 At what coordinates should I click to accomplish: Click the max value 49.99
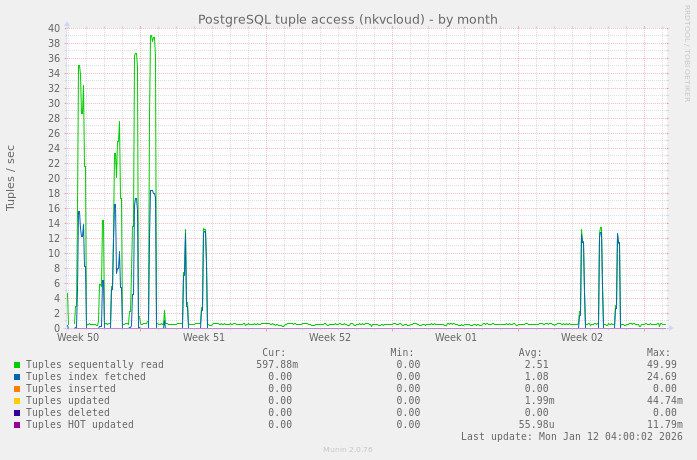pyautogui.click(x=662, y=364)
